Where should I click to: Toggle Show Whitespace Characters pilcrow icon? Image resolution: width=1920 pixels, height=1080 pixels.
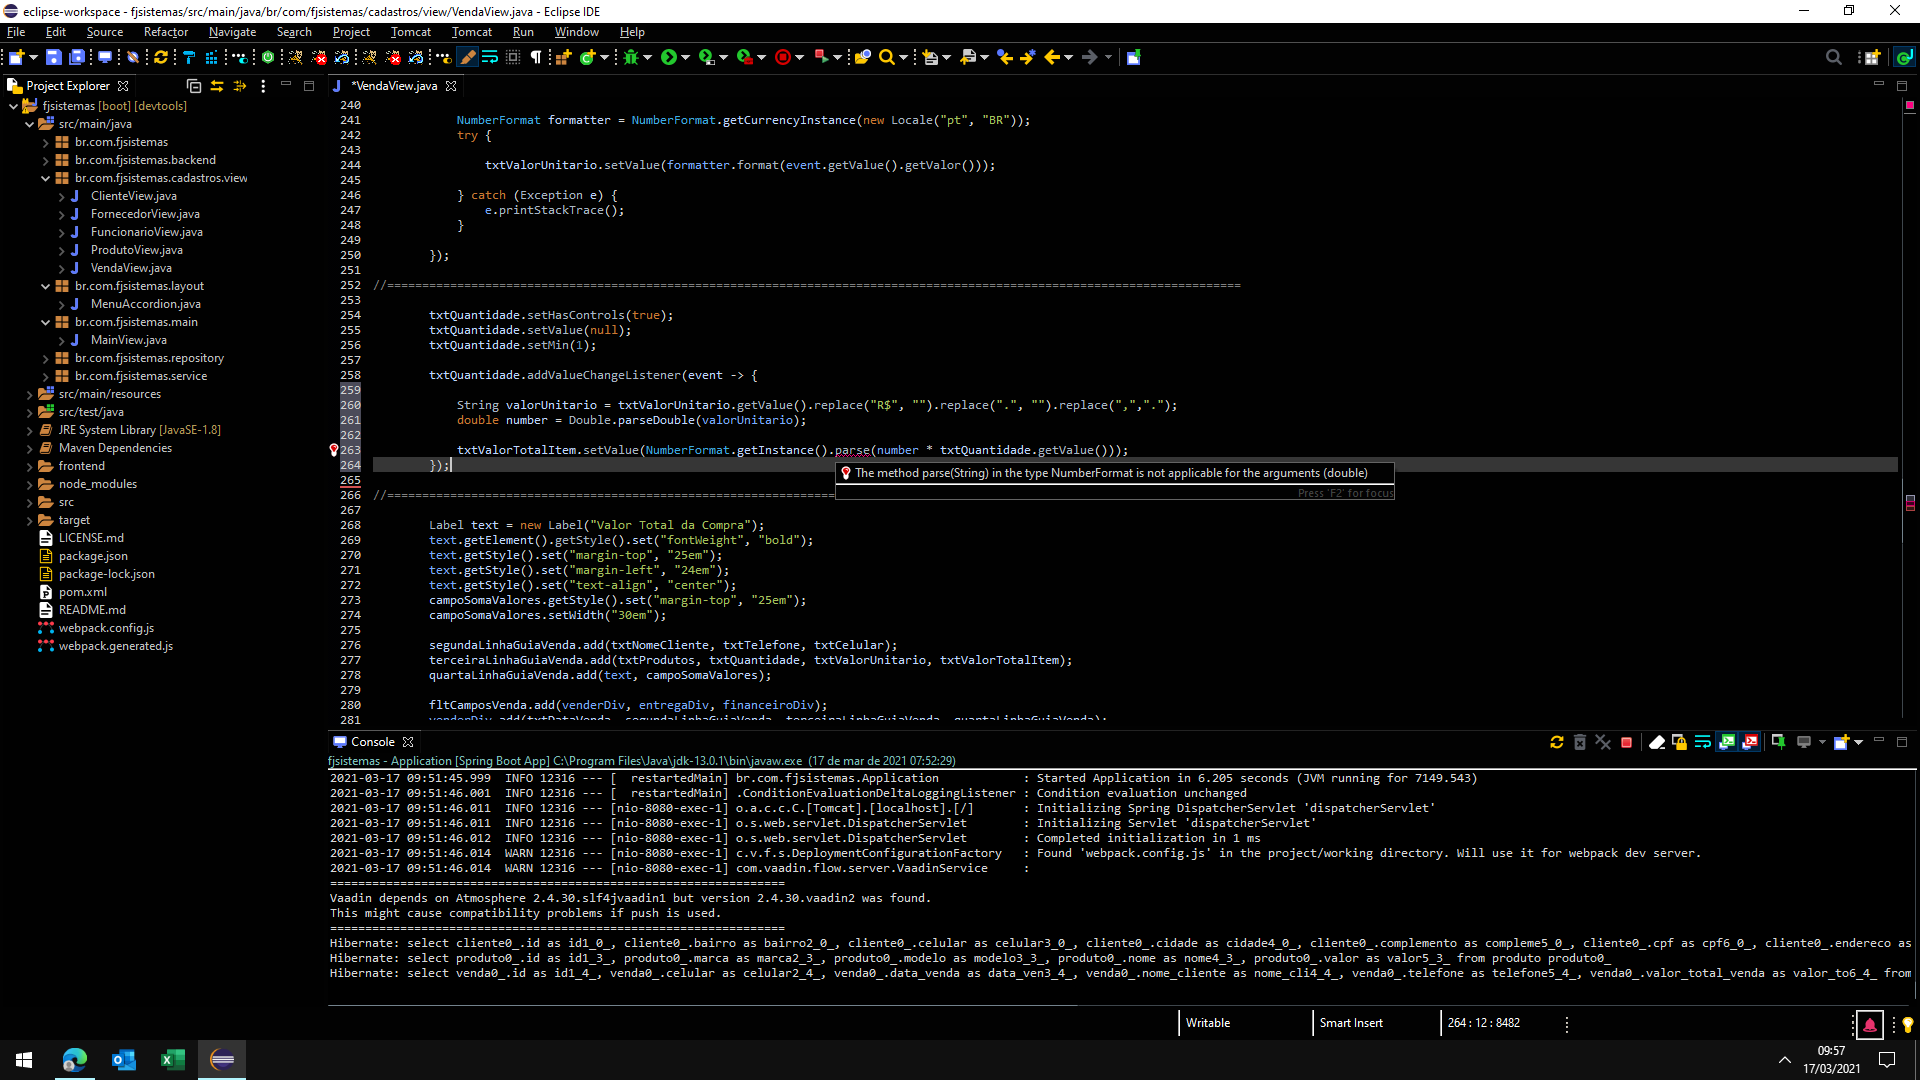pos(536,57)
